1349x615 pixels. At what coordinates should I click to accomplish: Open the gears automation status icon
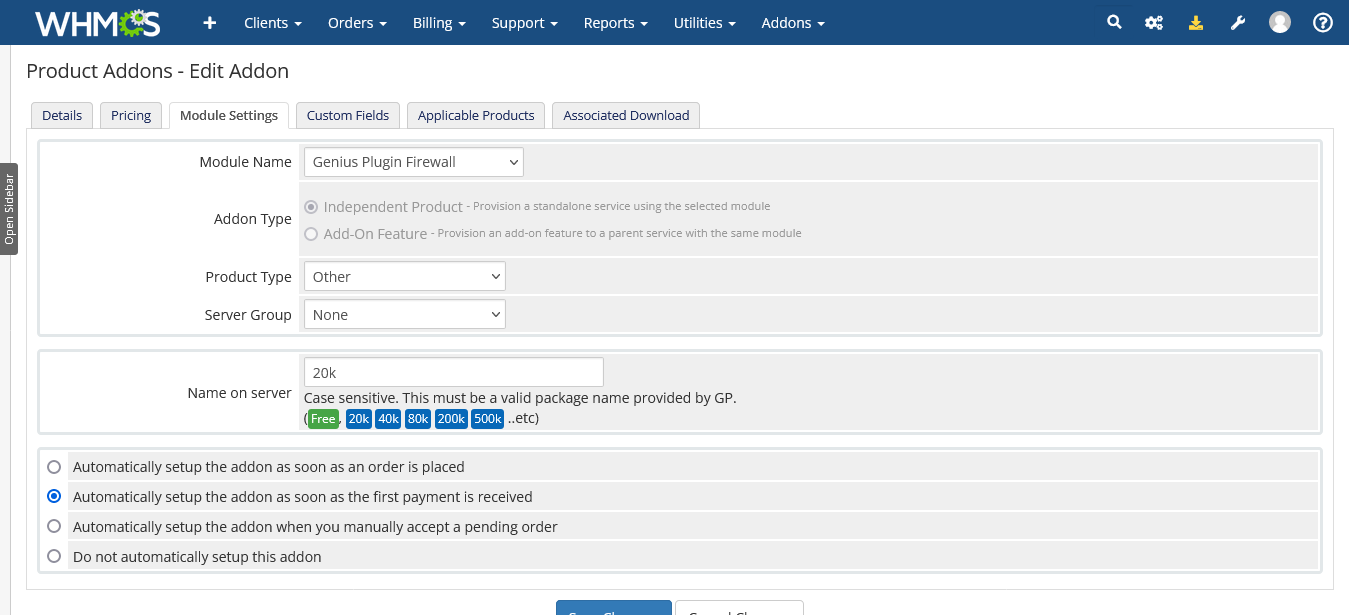[1154, 22]
